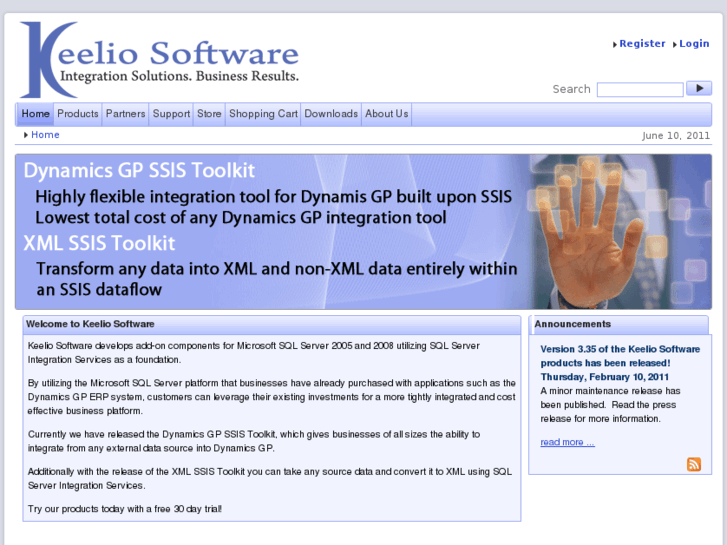This screenshot has width=727, height=545.
Task: Click the arrow beside the Home breadcrumb
Action: (x=26, y=135)
